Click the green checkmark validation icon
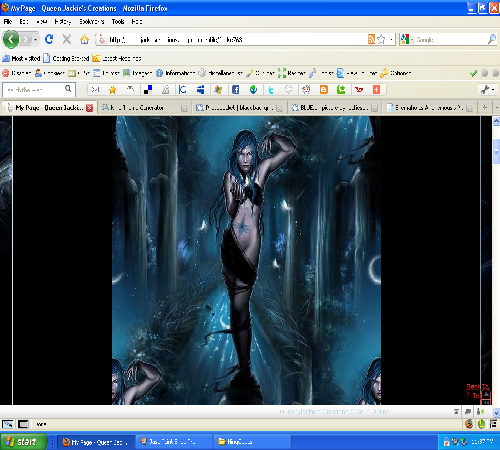This screenshot has width=500, height=450. (473, 73)
